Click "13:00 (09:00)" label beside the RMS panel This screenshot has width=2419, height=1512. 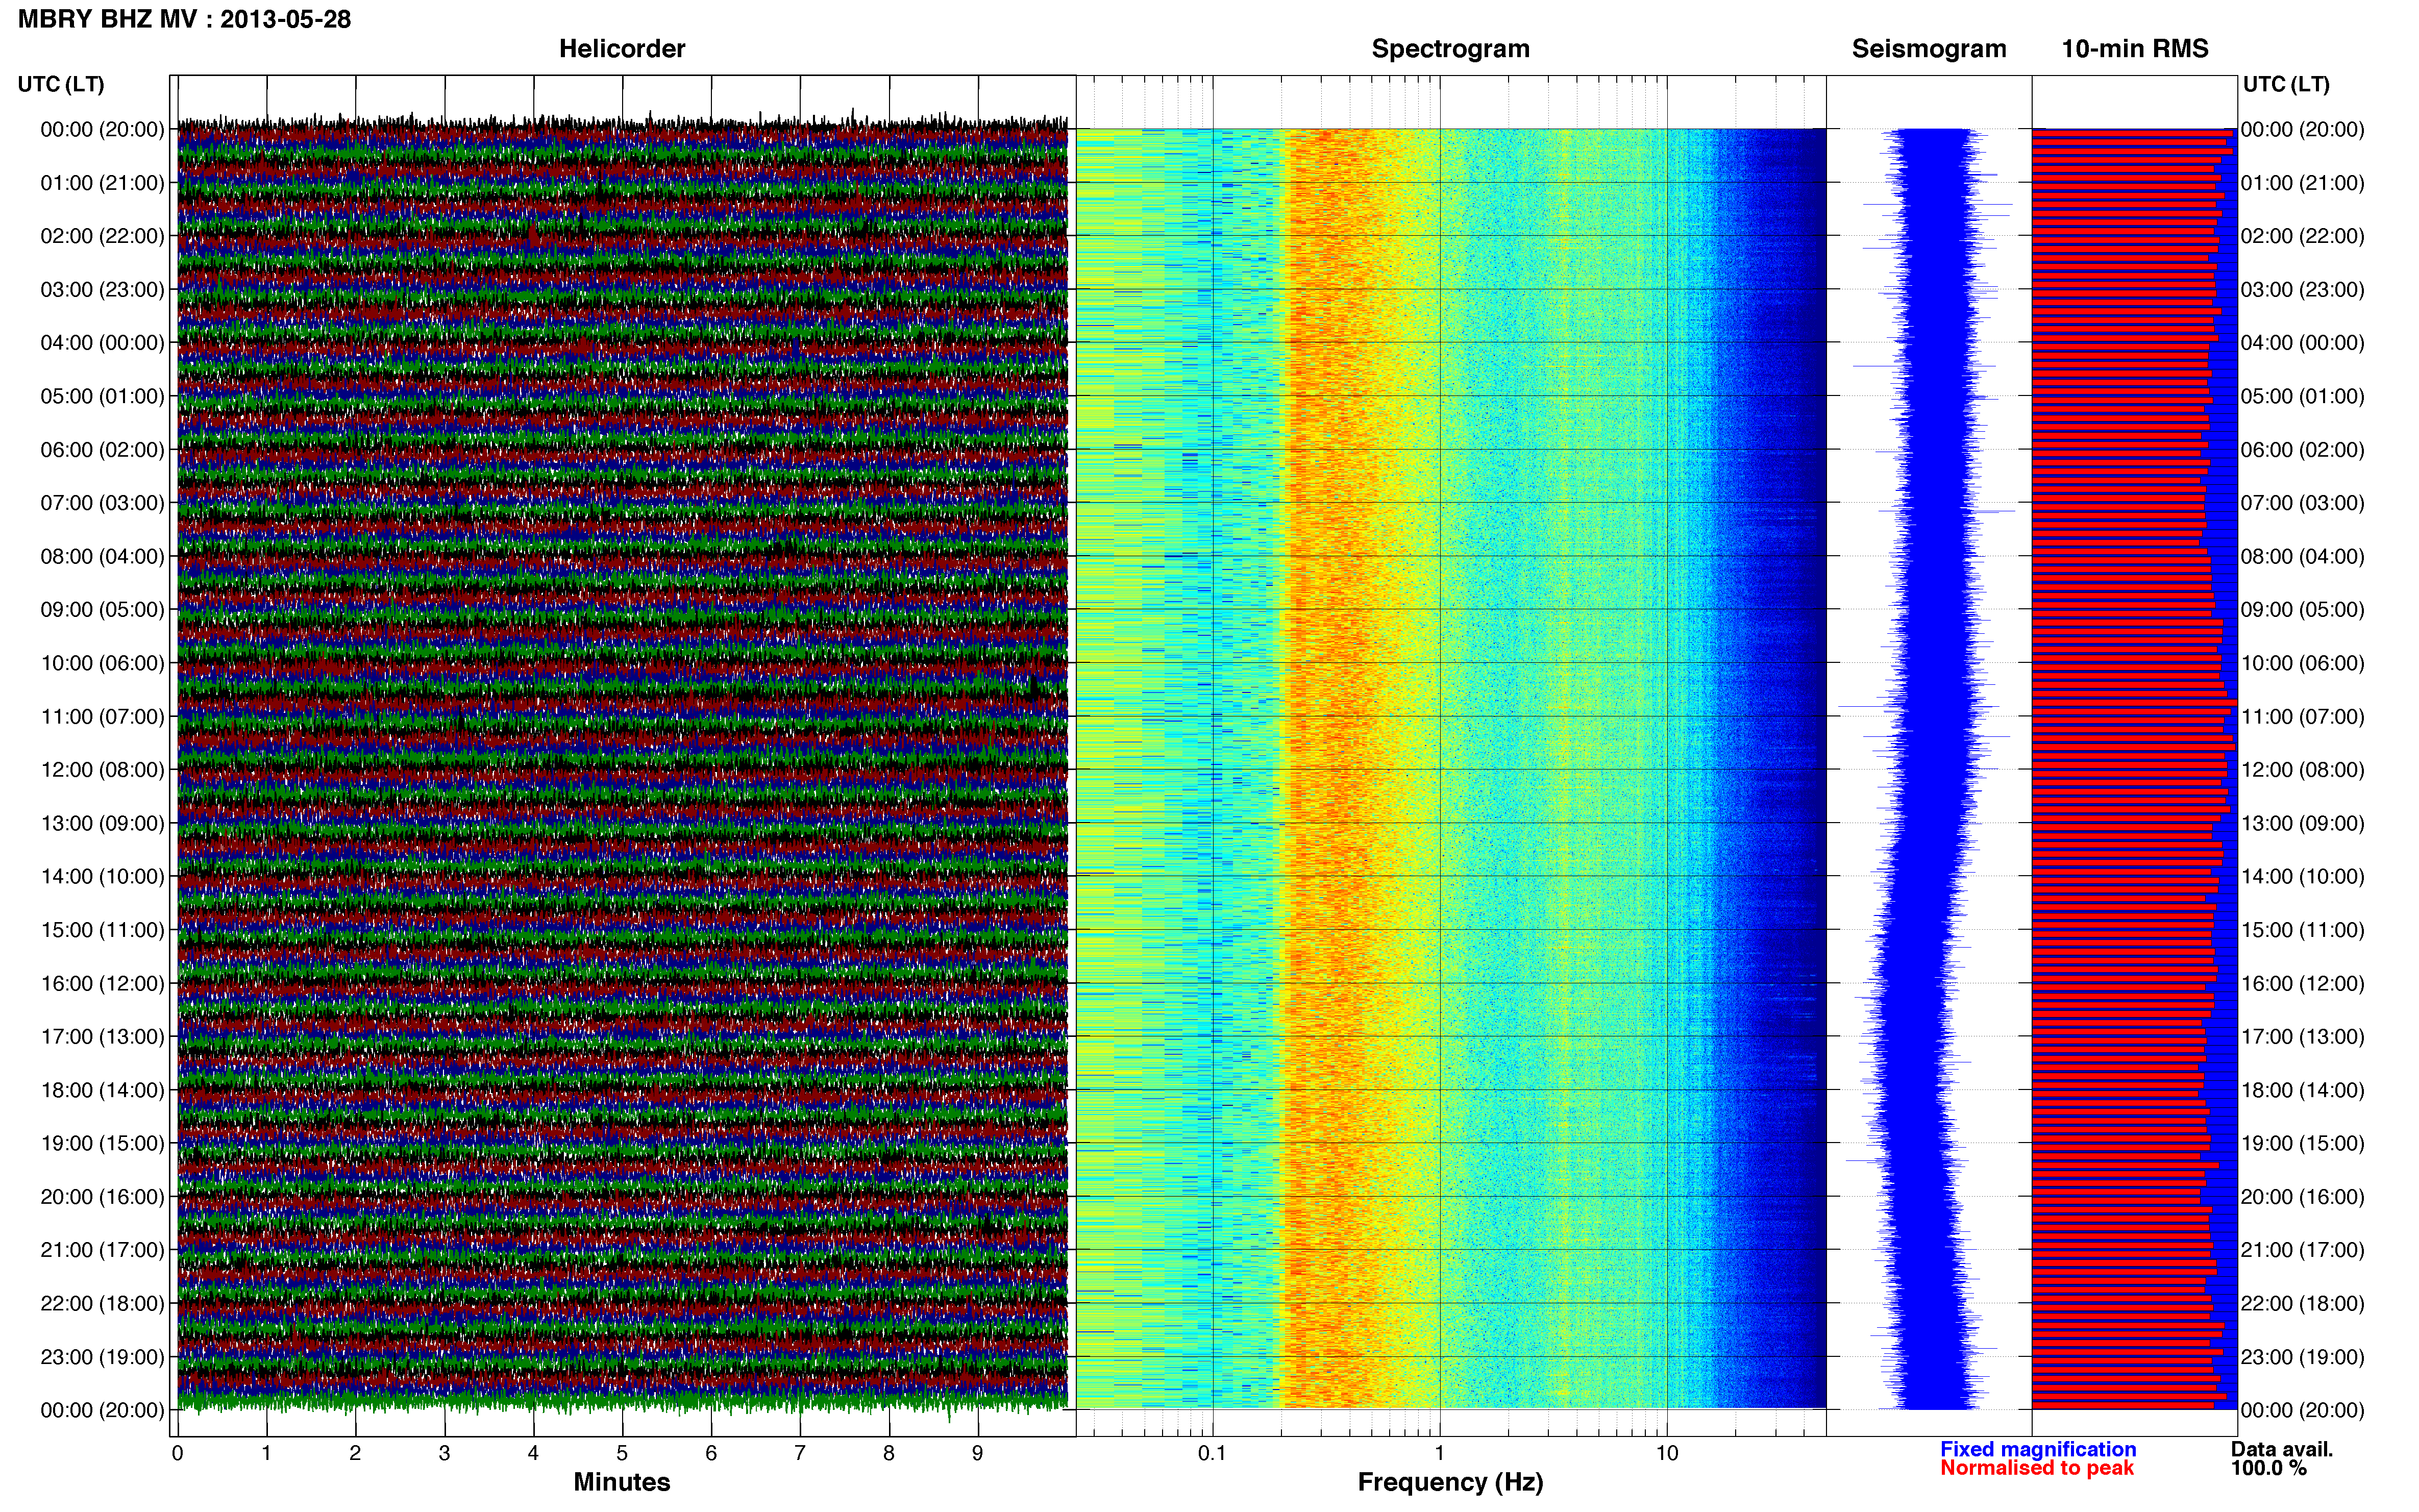2302,824
